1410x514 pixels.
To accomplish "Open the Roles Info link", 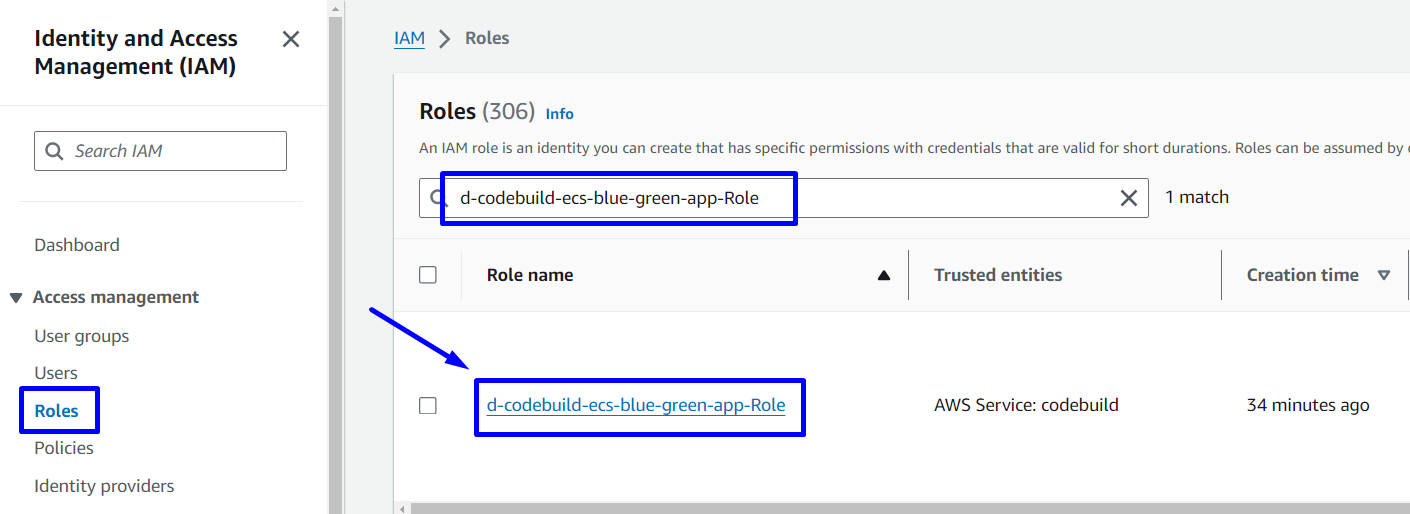I will [x=559, y=113].
